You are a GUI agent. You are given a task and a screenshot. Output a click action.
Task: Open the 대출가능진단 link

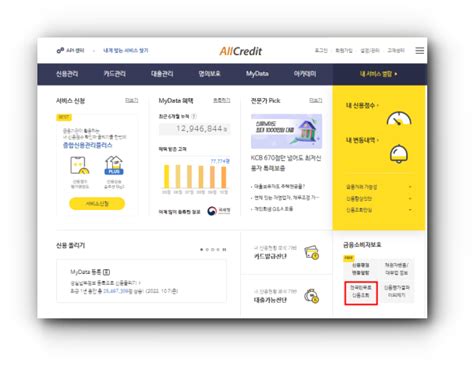[x=270, y=300]
